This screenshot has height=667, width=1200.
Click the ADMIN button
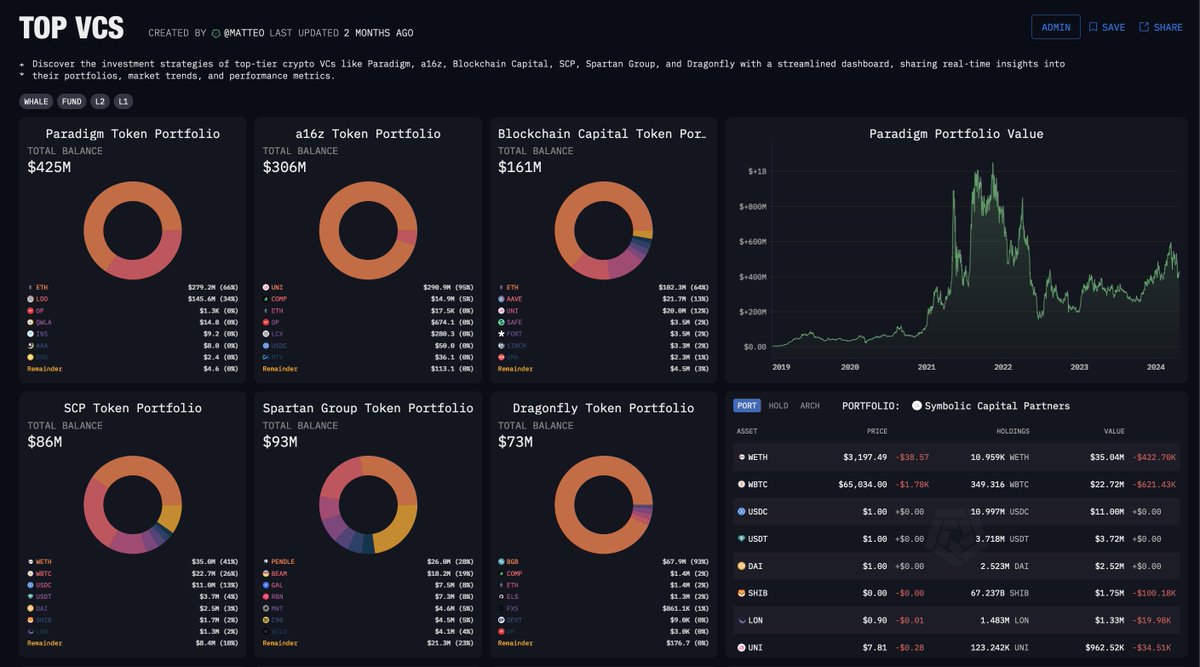1056,27
